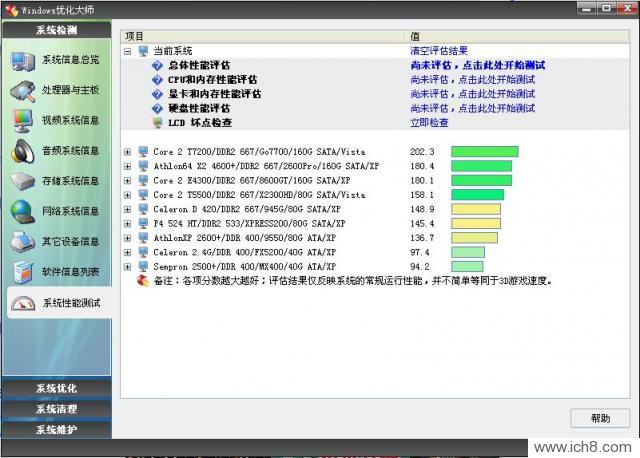The width and height of the screenshot is (640, 458).
Task: Click computer icon for Athlon64 X2 4600+ row
Action: (143, 166)
